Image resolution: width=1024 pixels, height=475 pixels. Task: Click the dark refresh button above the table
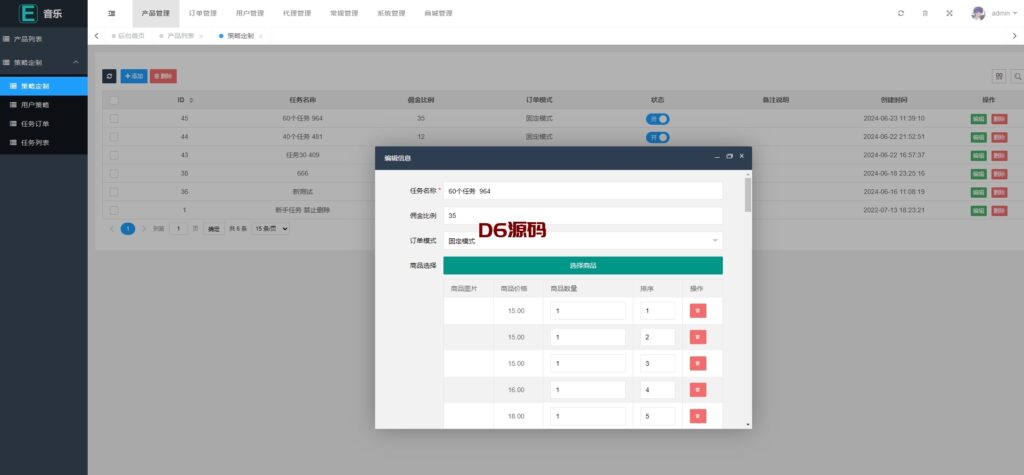[x=109, y=76]
